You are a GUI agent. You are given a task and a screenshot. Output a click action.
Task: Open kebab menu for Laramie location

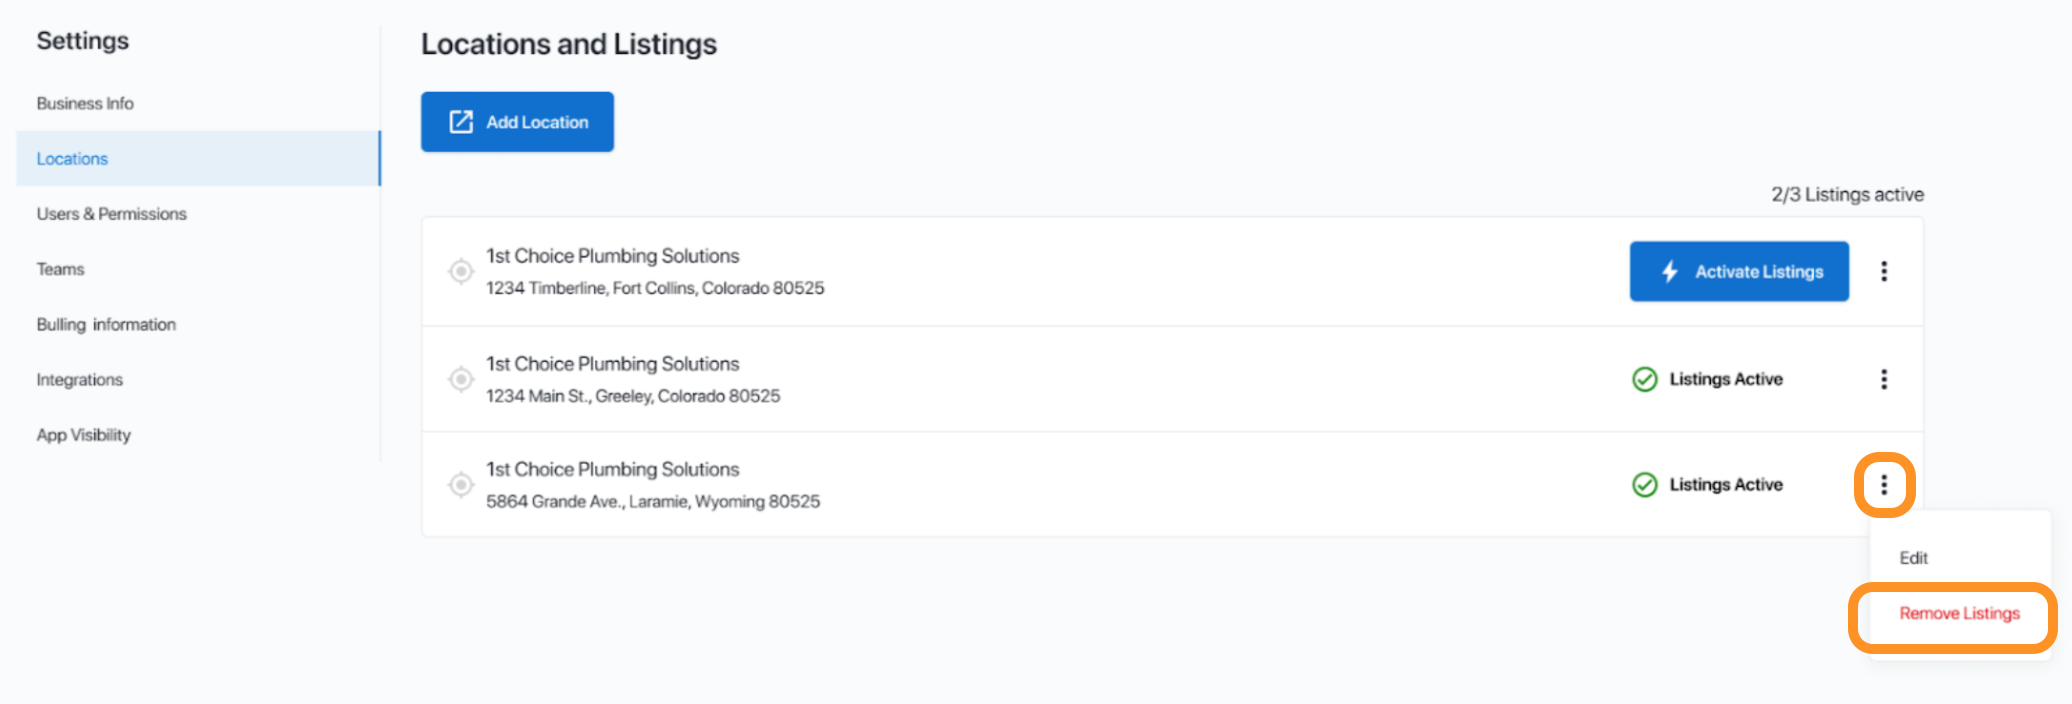[1884, 485]
